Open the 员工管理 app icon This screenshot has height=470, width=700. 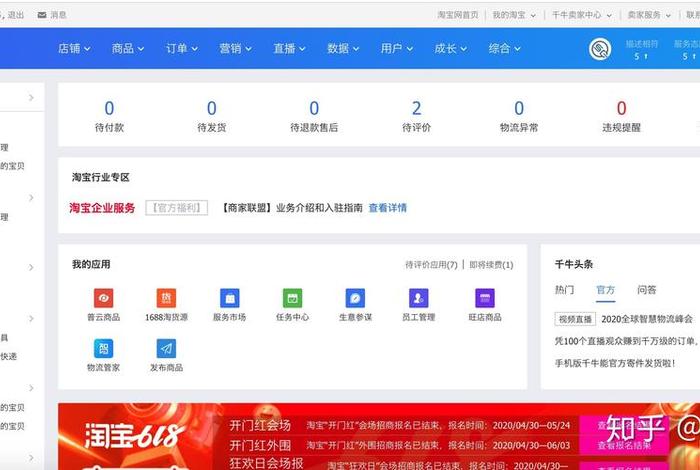pos(418,298)
